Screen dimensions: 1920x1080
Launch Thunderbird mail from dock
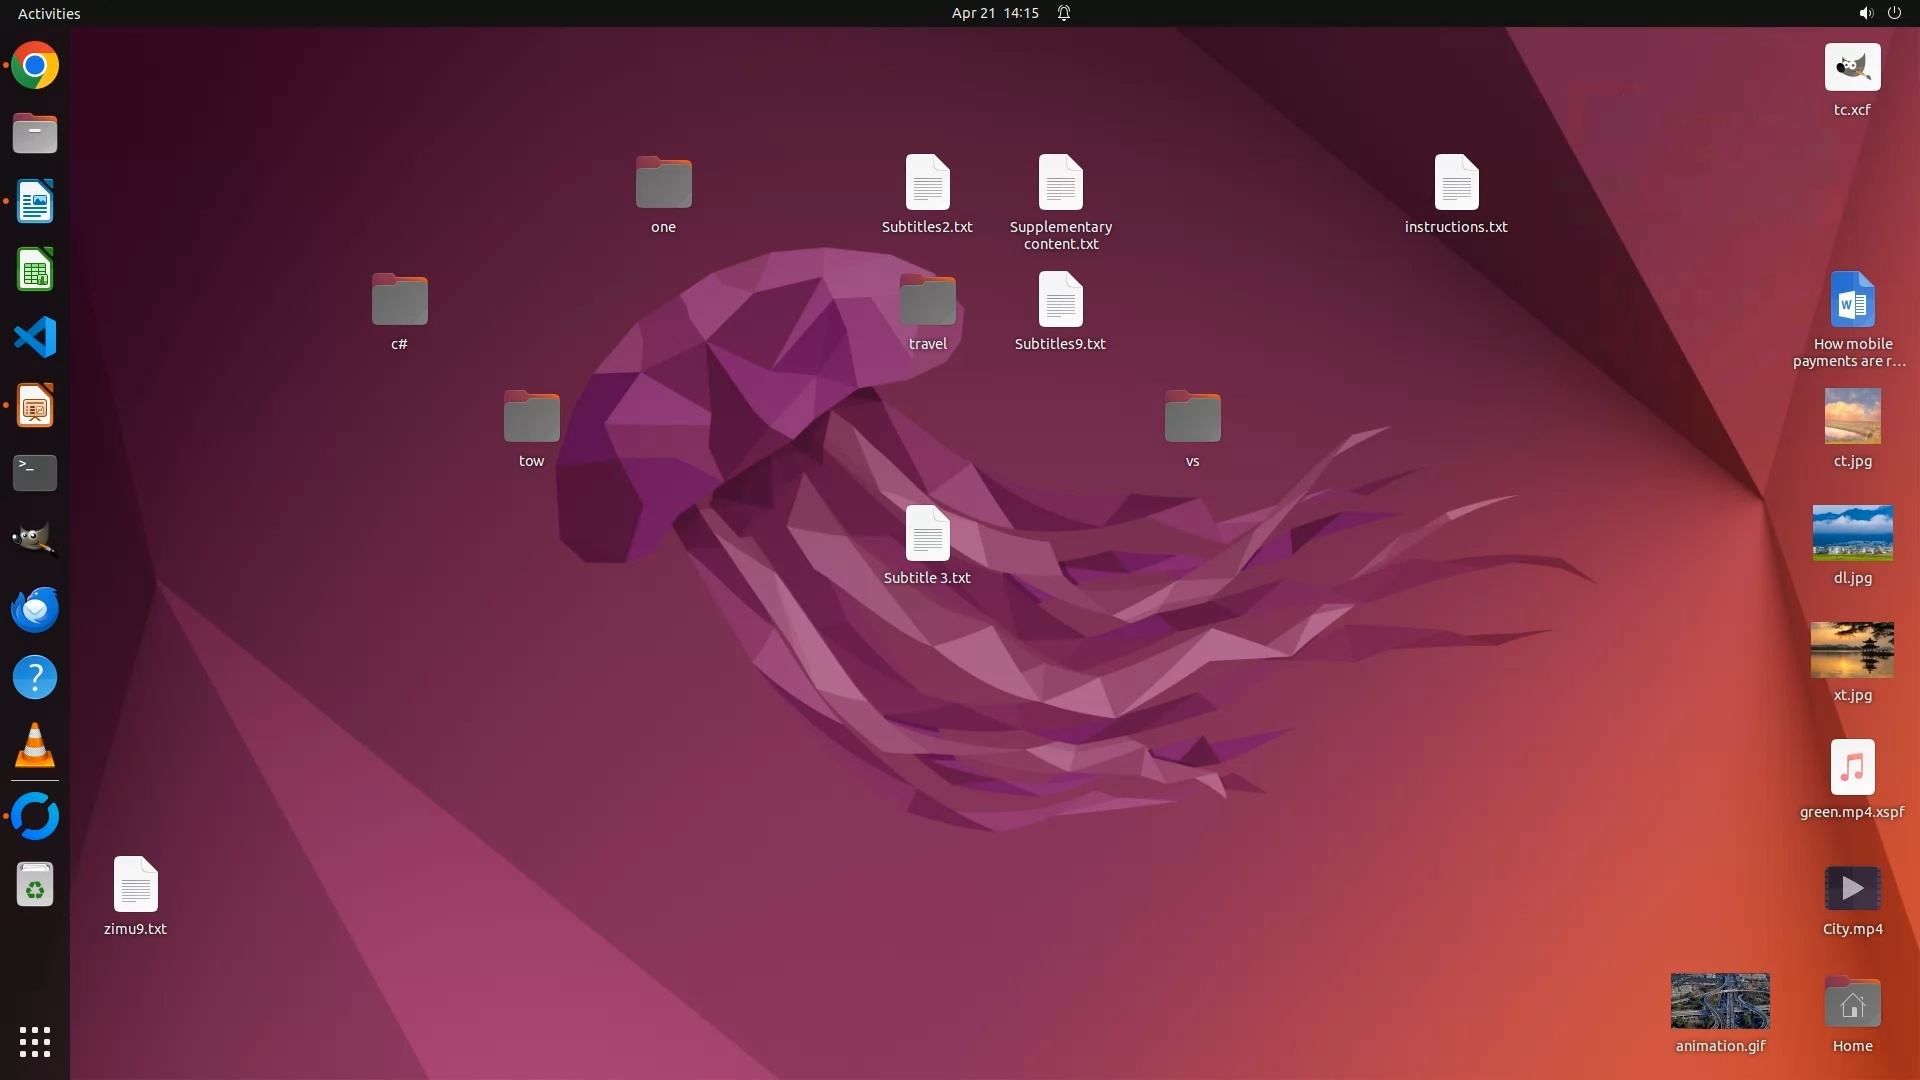pos(35,609)
